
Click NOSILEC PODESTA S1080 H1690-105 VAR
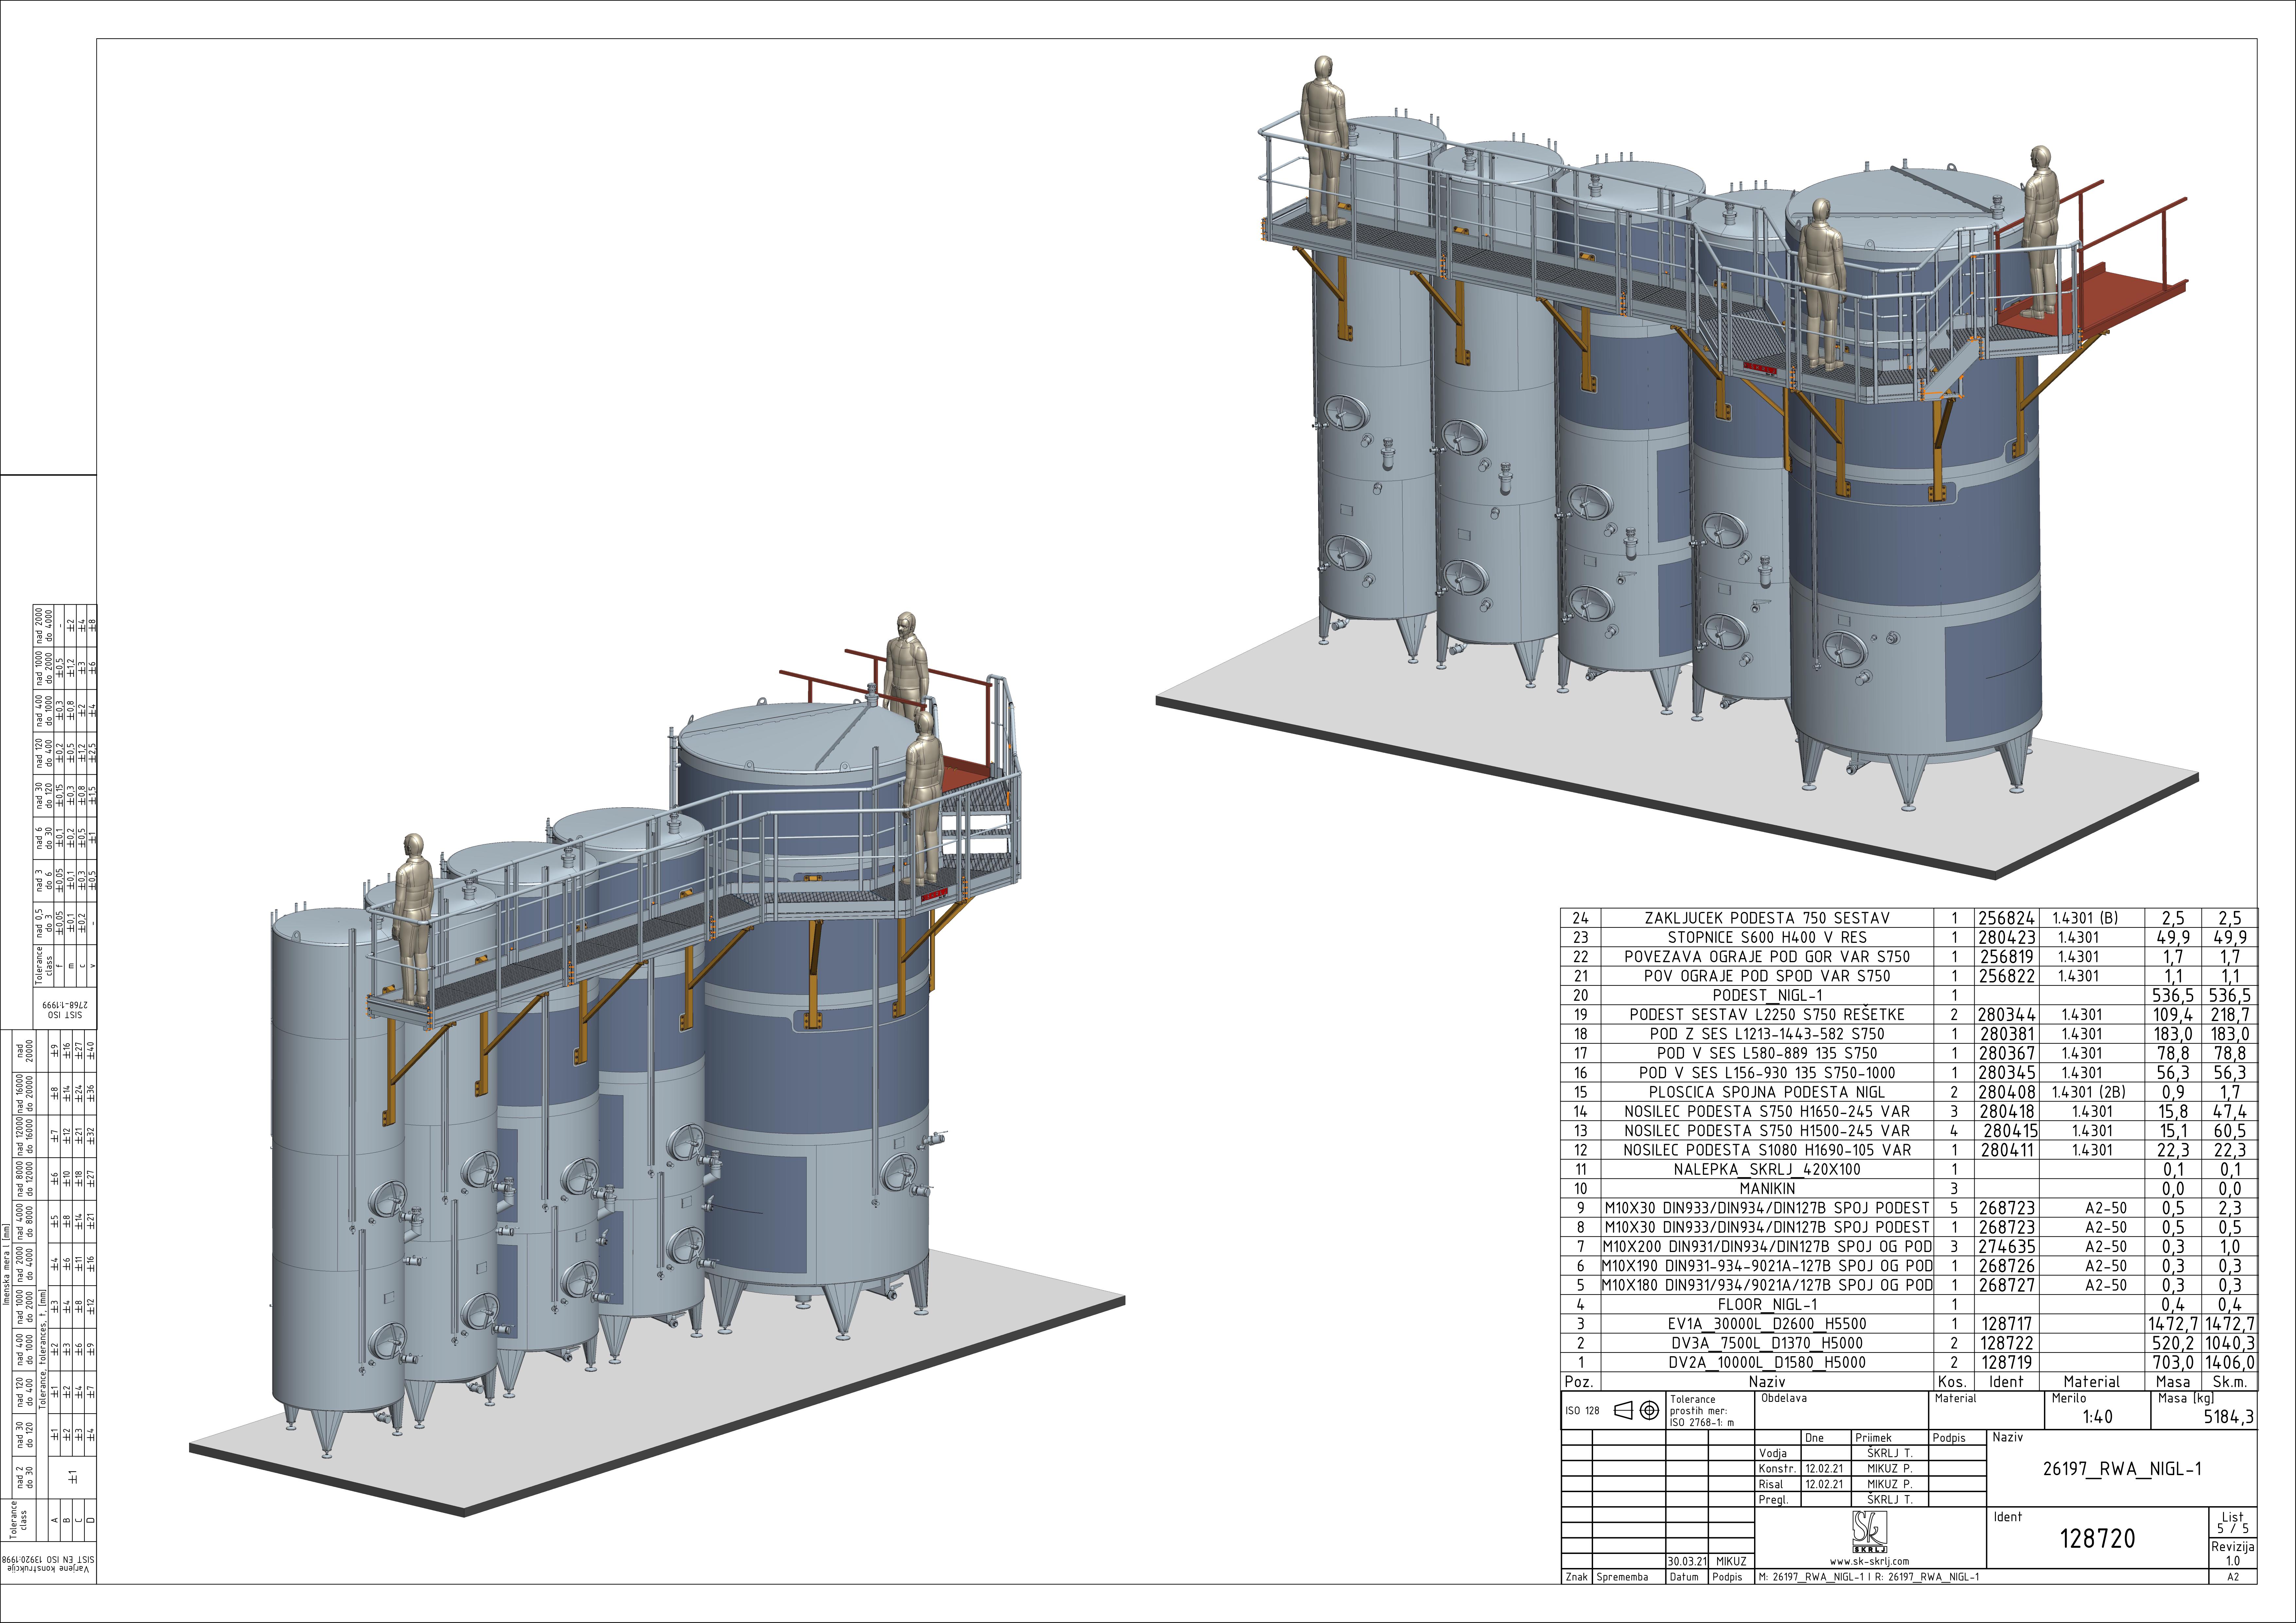[x=1767, y=1150]
